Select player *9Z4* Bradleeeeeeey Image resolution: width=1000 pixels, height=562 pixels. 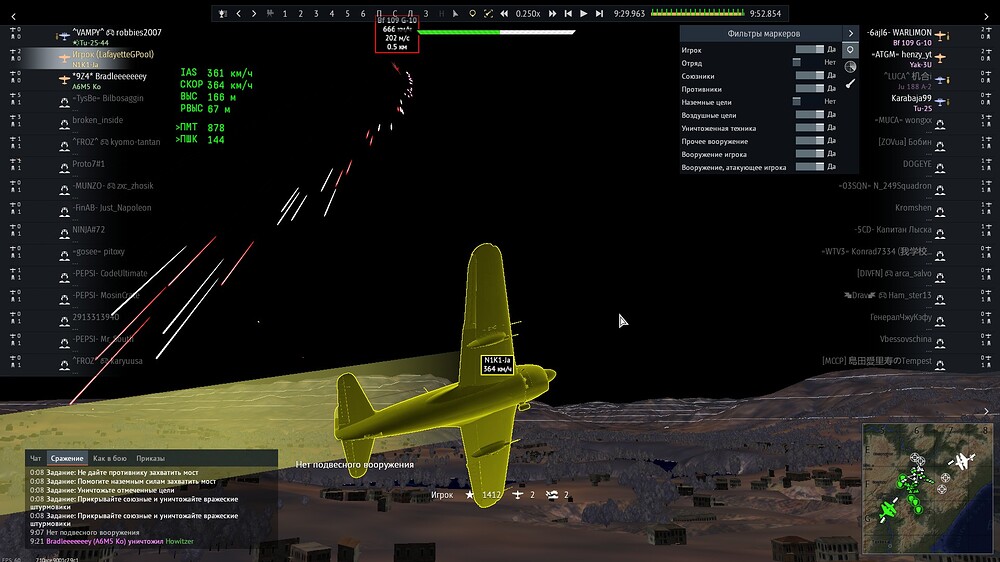[109, 76]
